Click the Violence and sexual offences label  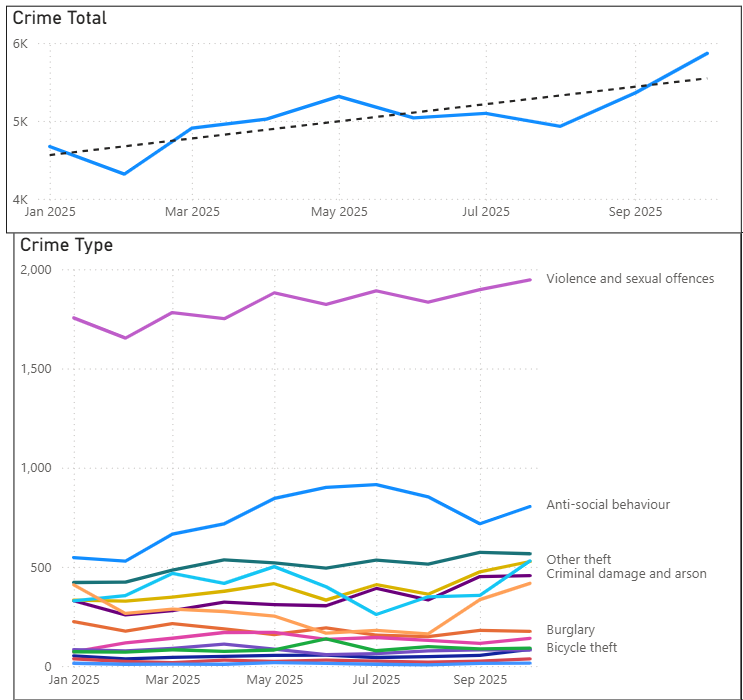[x=630, y=278]
